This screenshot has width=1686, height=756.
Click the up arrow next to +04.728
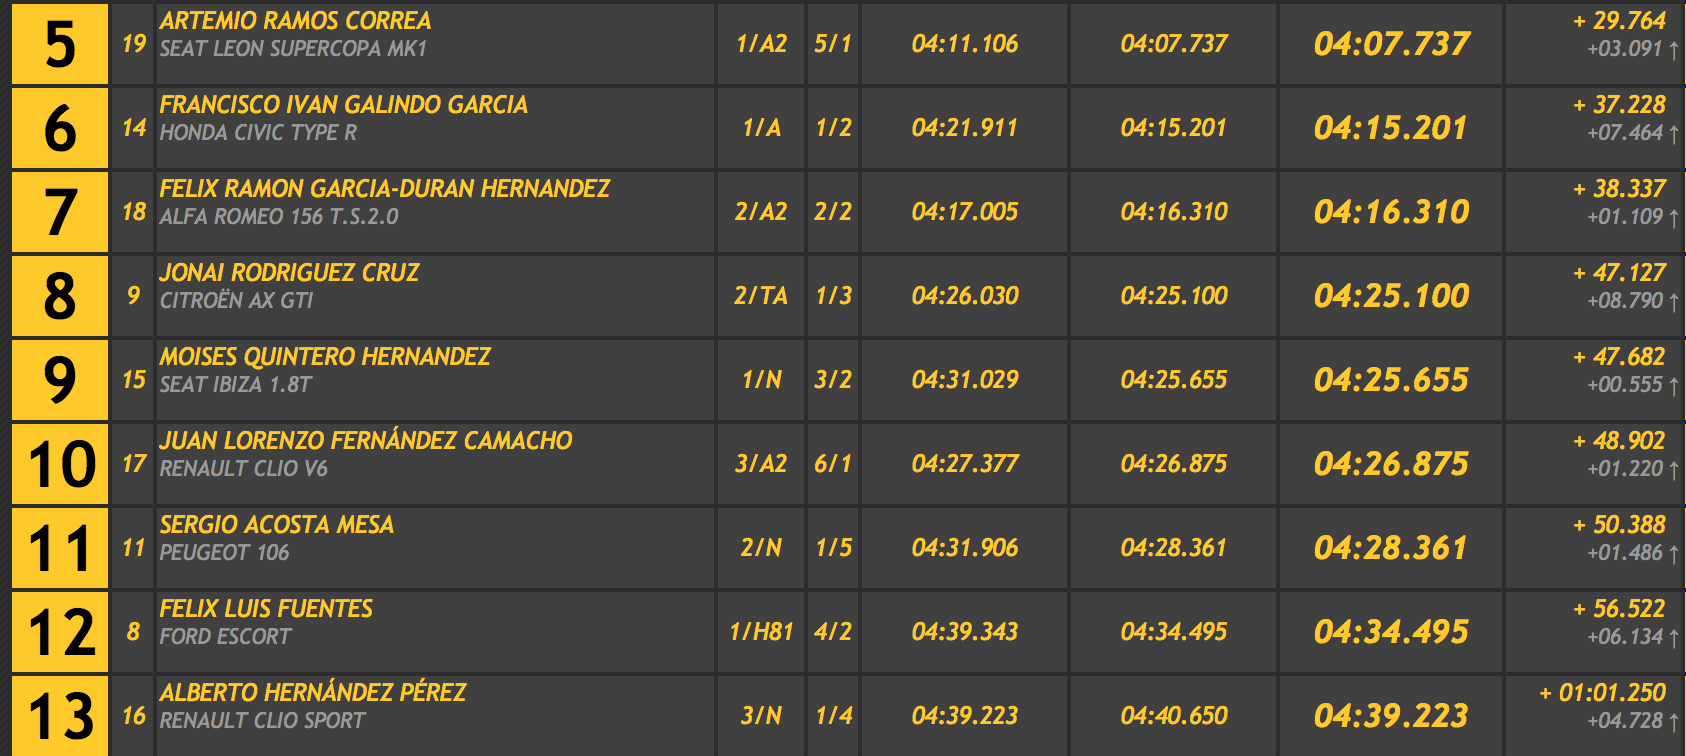(x=1674, y=722)
